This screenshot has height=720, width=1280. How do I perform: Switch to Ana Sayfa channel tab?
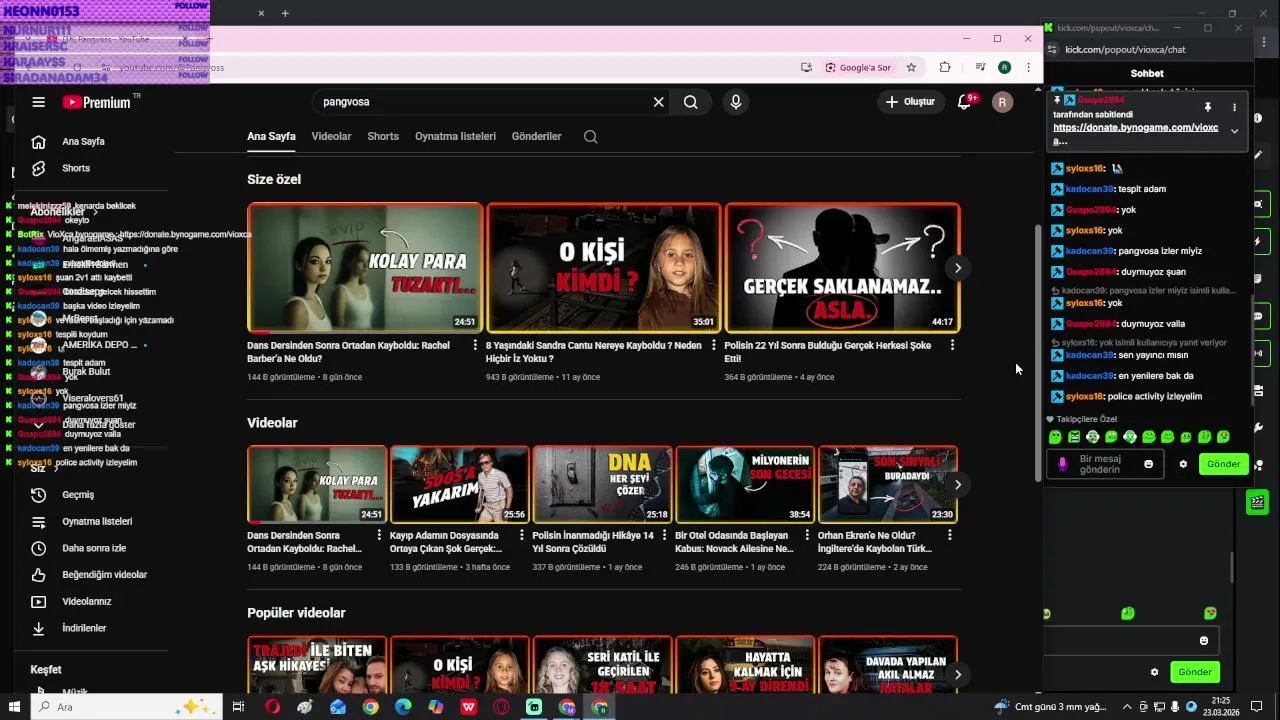pyautogui.click(x=271, y=136)
